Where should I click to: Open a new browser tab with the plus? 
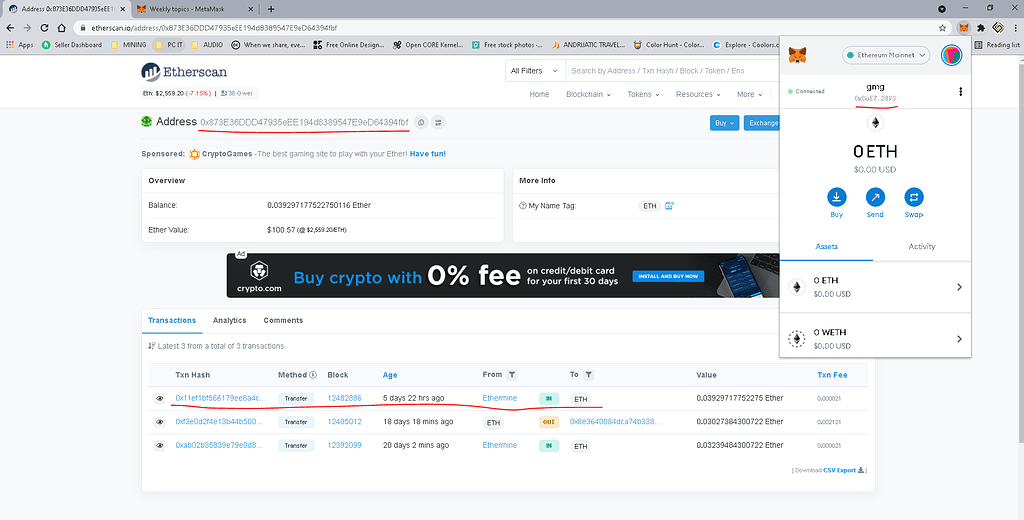pyautogui.click(x=271, y=9)
